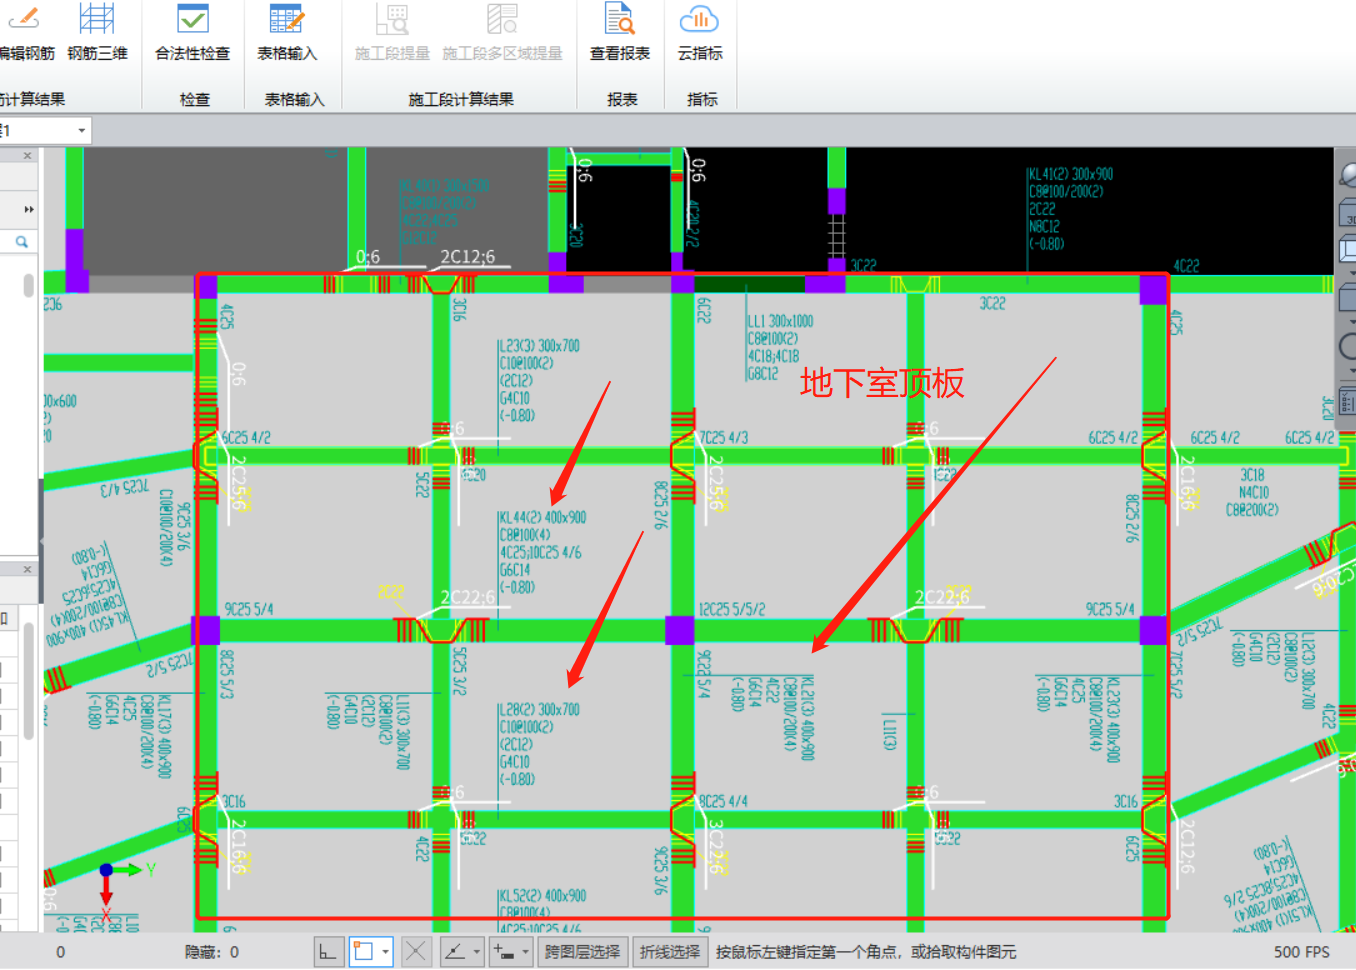1356x970 pixels.
Task: Click the 施工段多区域提量 tool
Action: click(x=502, y=33)
